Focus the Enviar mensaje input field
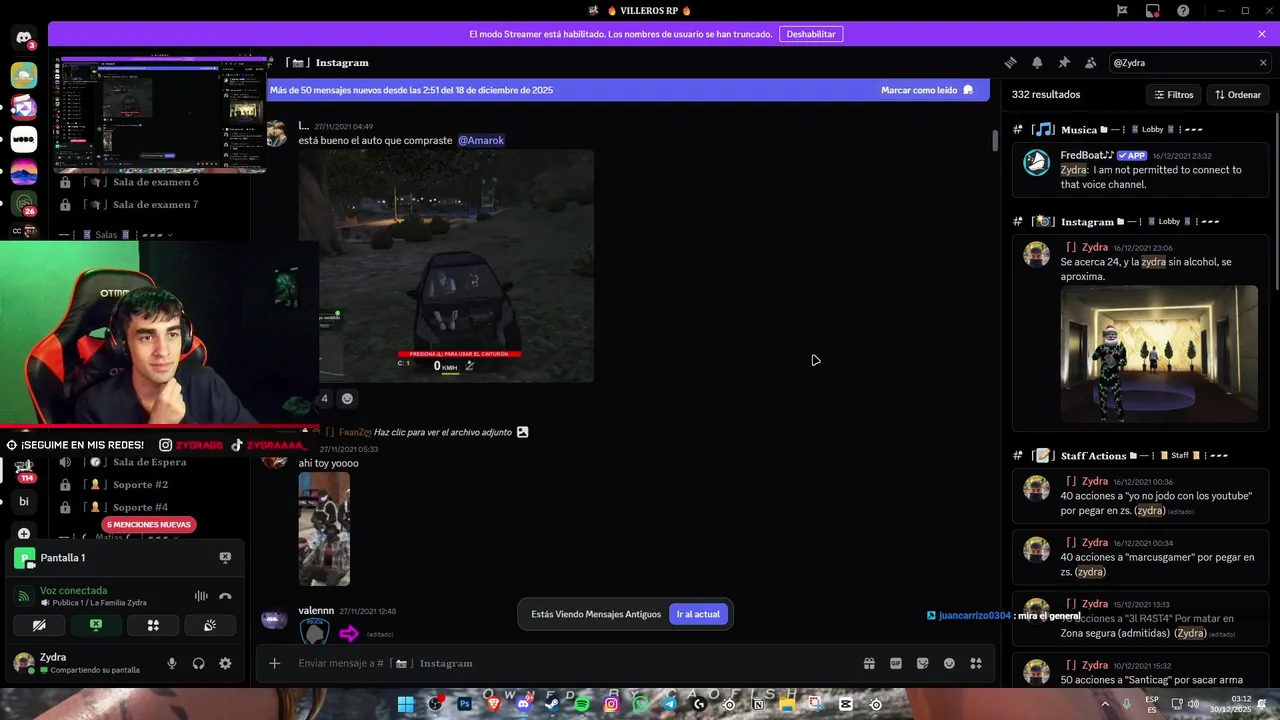This screenshot has width=1280, height=720. (574, 663)
